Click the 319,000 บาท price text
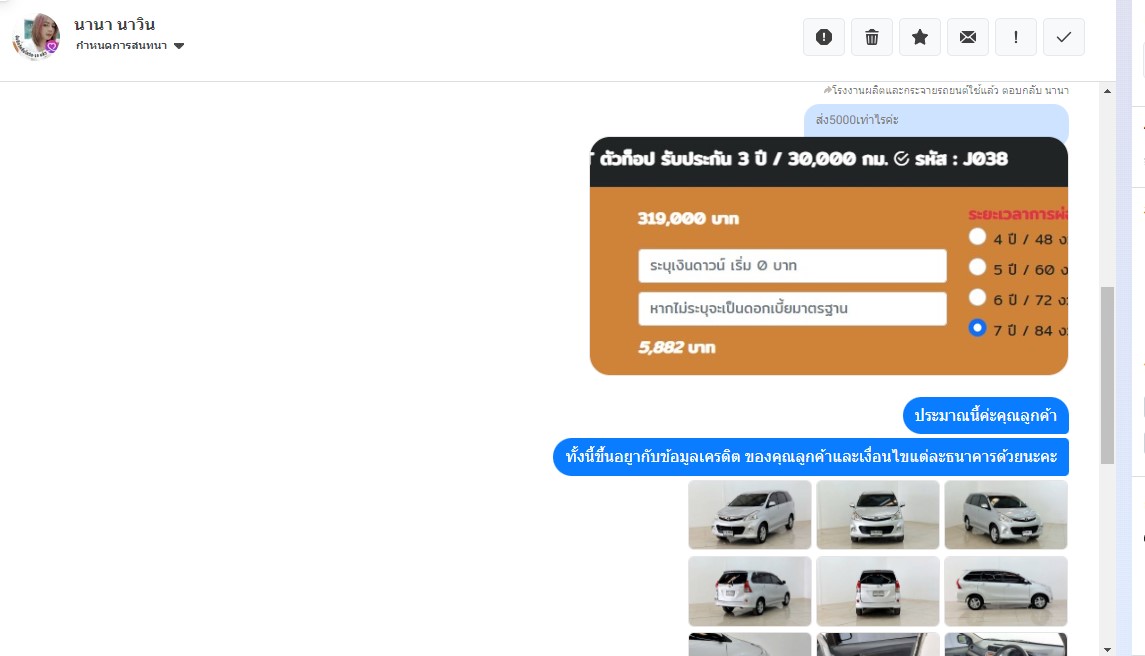Image resolution: width=1145 pixels, height=656 pixels. (x=688, y=218)
